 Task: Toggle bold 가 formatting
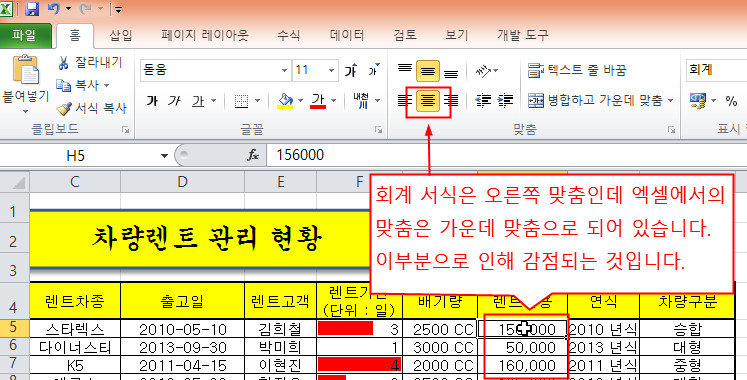152,101
